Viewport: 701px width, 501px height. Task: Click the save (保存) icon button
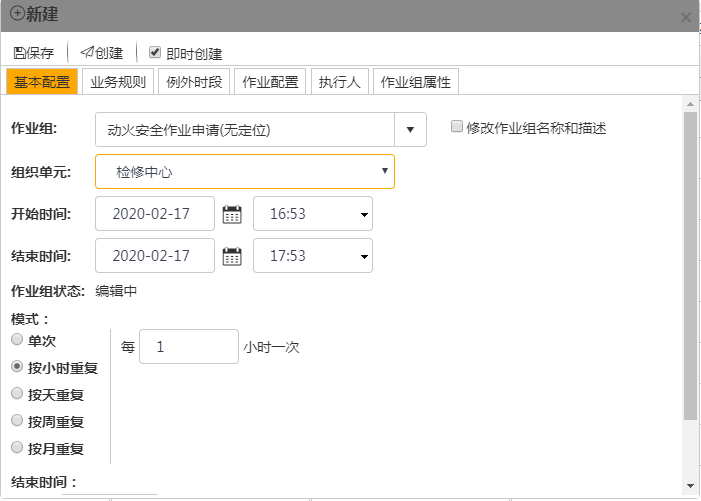(20, 53)
